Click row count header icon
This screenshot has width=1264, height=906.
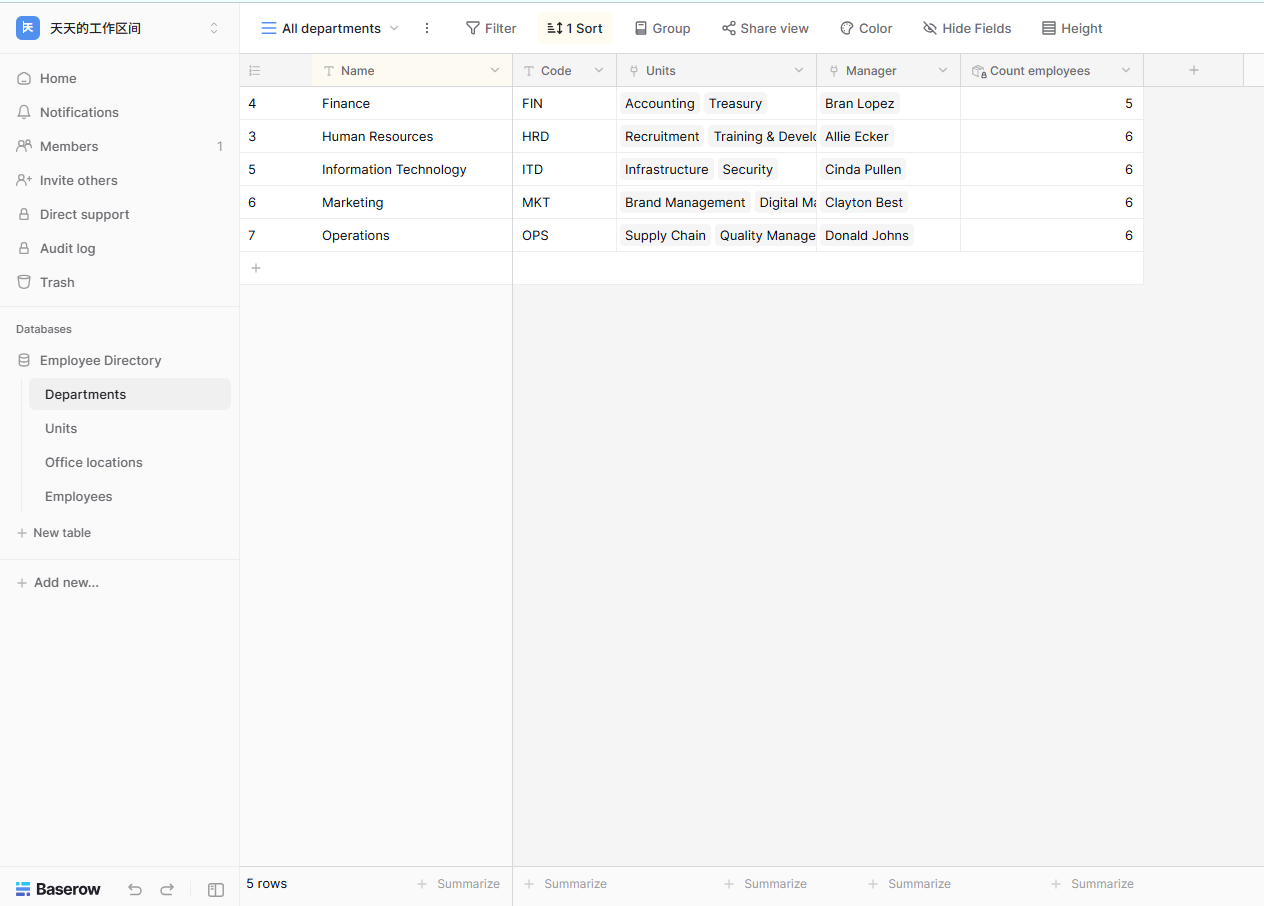point(254,70)
